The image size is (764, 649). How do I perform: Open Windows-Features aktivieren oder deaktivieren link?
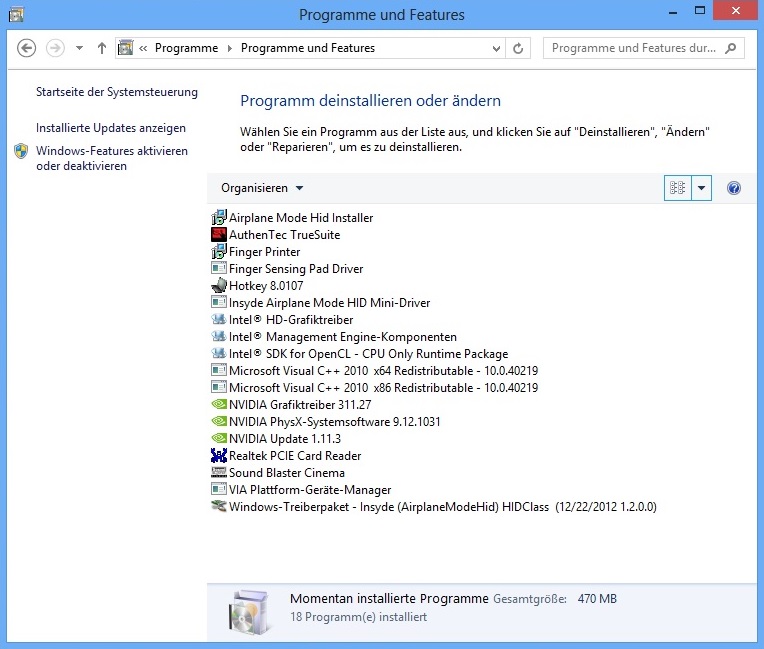pyautogui.click(x=112, y=158)
